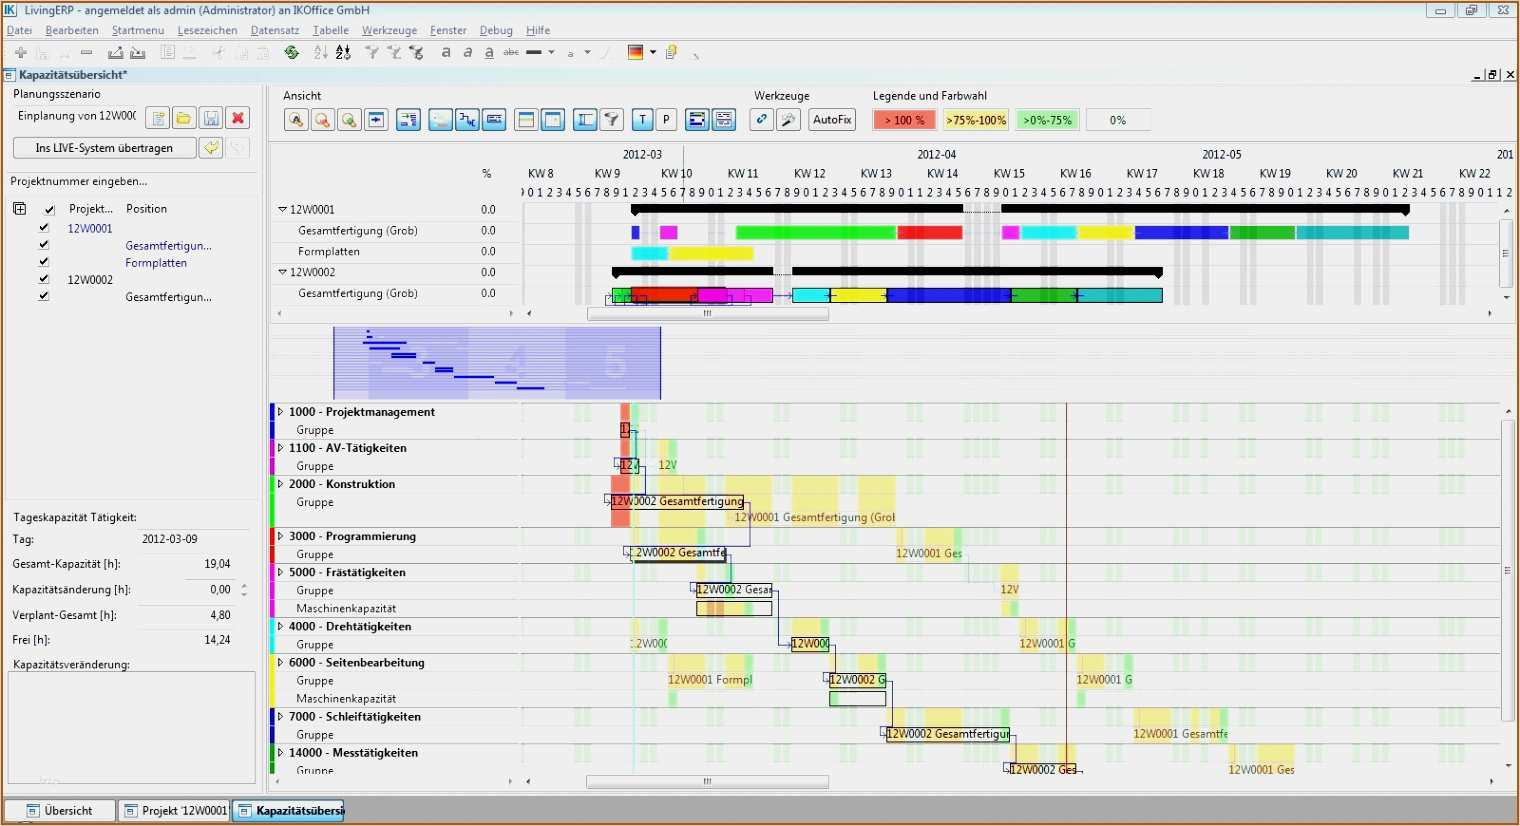Click the T text display icon
This screenshot has width=1520, height=826.
(642, 119)
